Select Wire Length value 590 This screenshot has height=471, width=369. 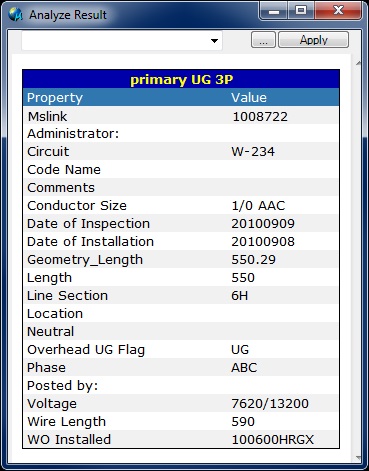[x=243, y=422]
